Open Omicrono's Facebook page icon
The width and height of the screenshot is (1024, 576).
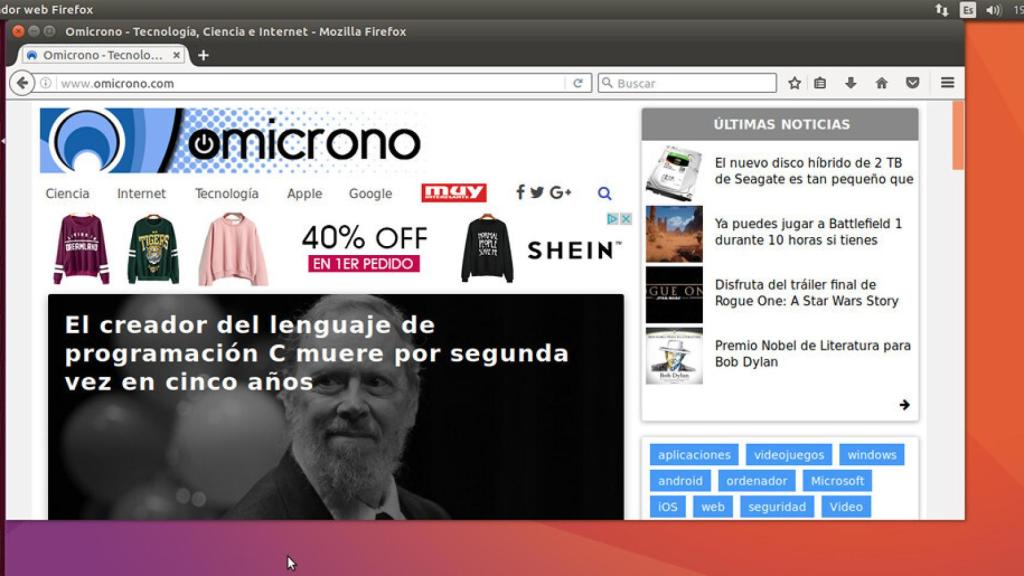coord(520,193)
